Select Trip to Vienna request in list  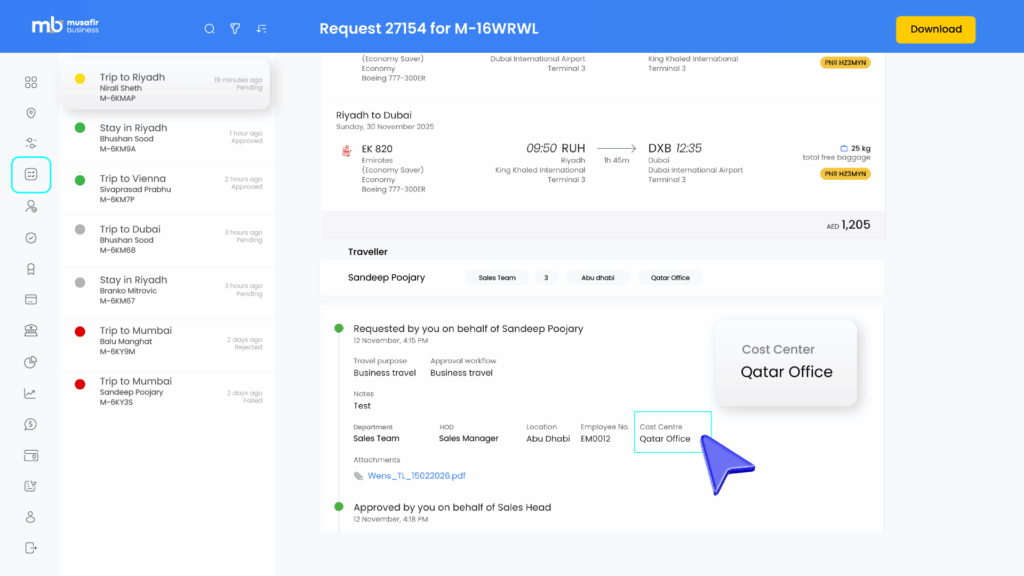click(165, 189)
